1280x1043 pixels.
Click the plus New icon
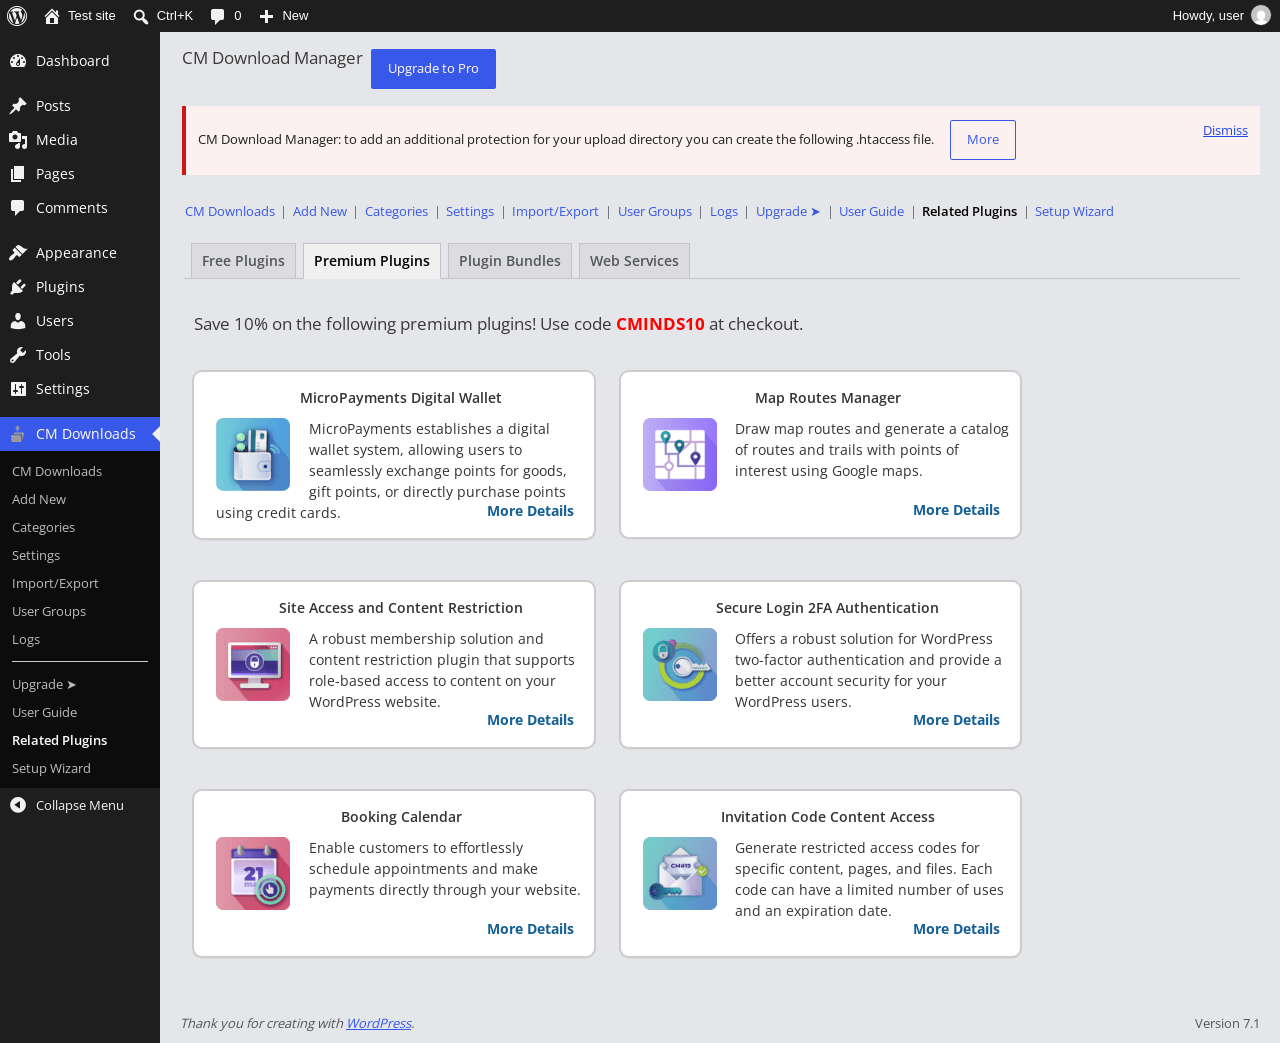coord(266,16)
